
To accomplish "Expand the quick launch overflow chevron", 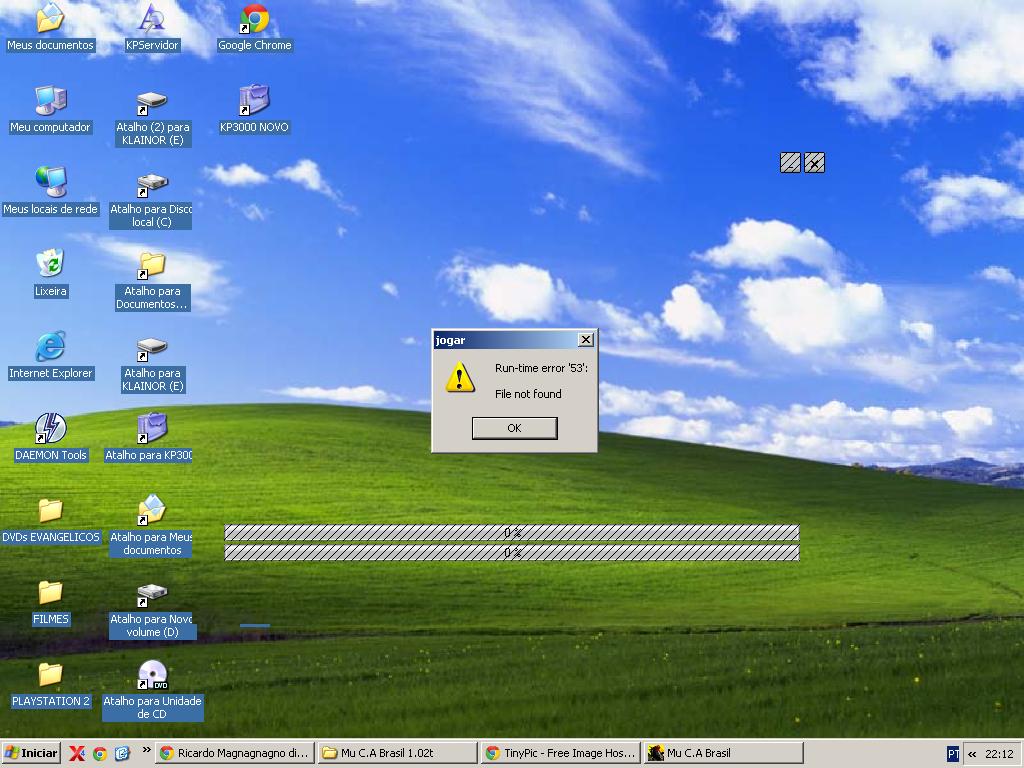I will [x=147, y=750].
